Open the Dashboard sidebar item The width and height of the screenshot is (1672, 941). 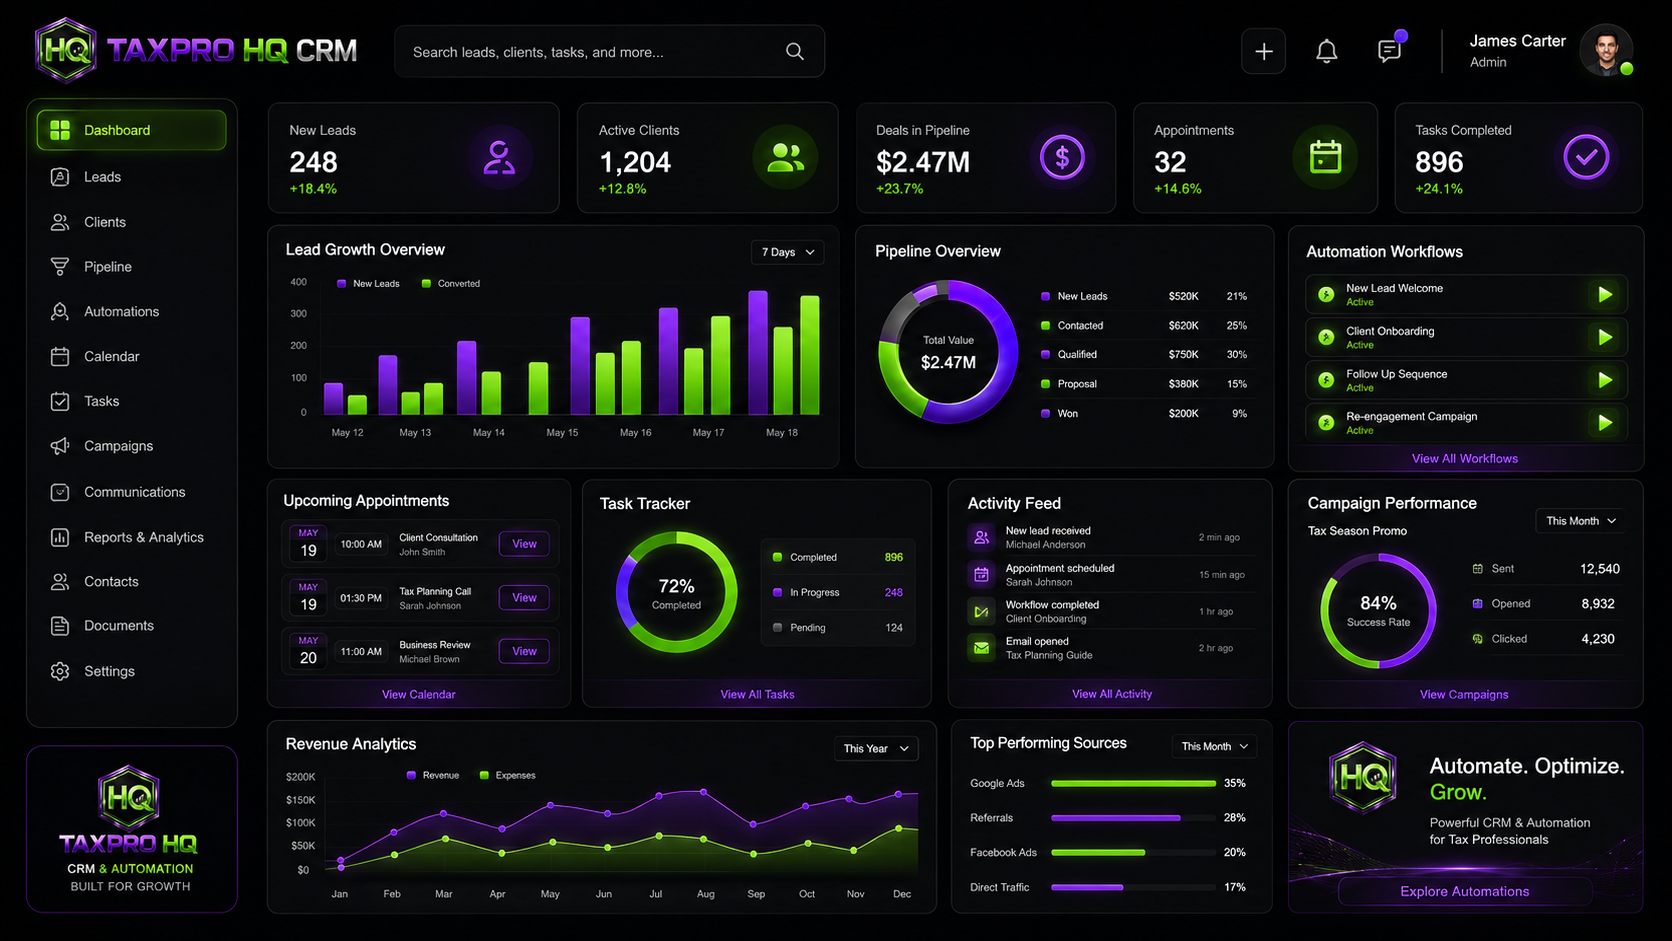[131, 130]
